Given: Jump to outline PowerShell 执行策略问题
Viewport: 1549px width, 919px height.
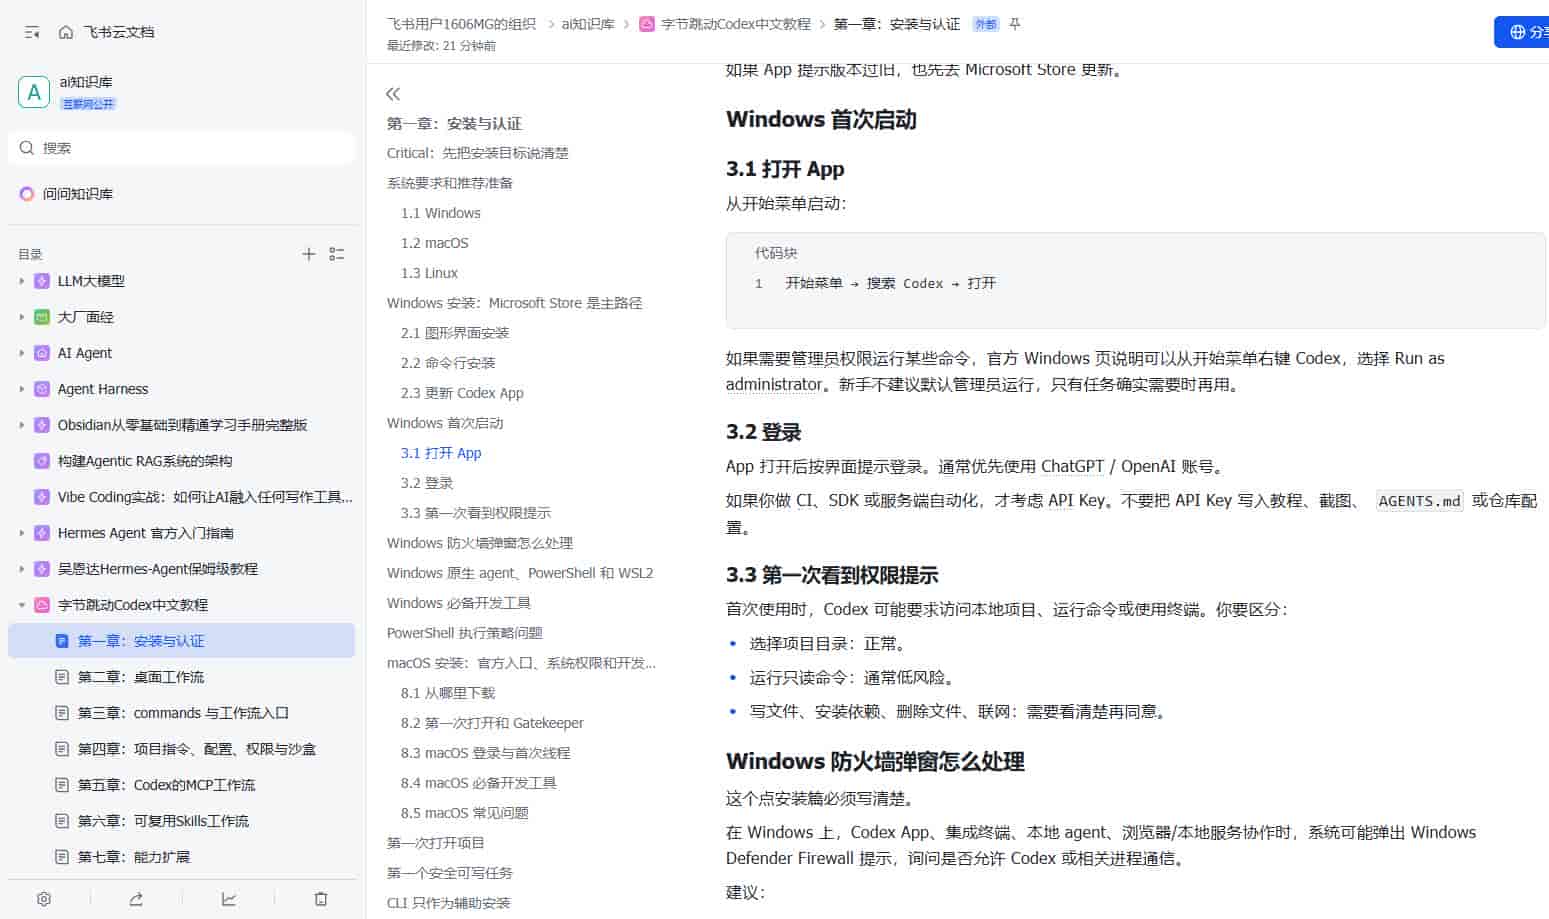Looking at the screenshot, I should [x=465, y=633].
